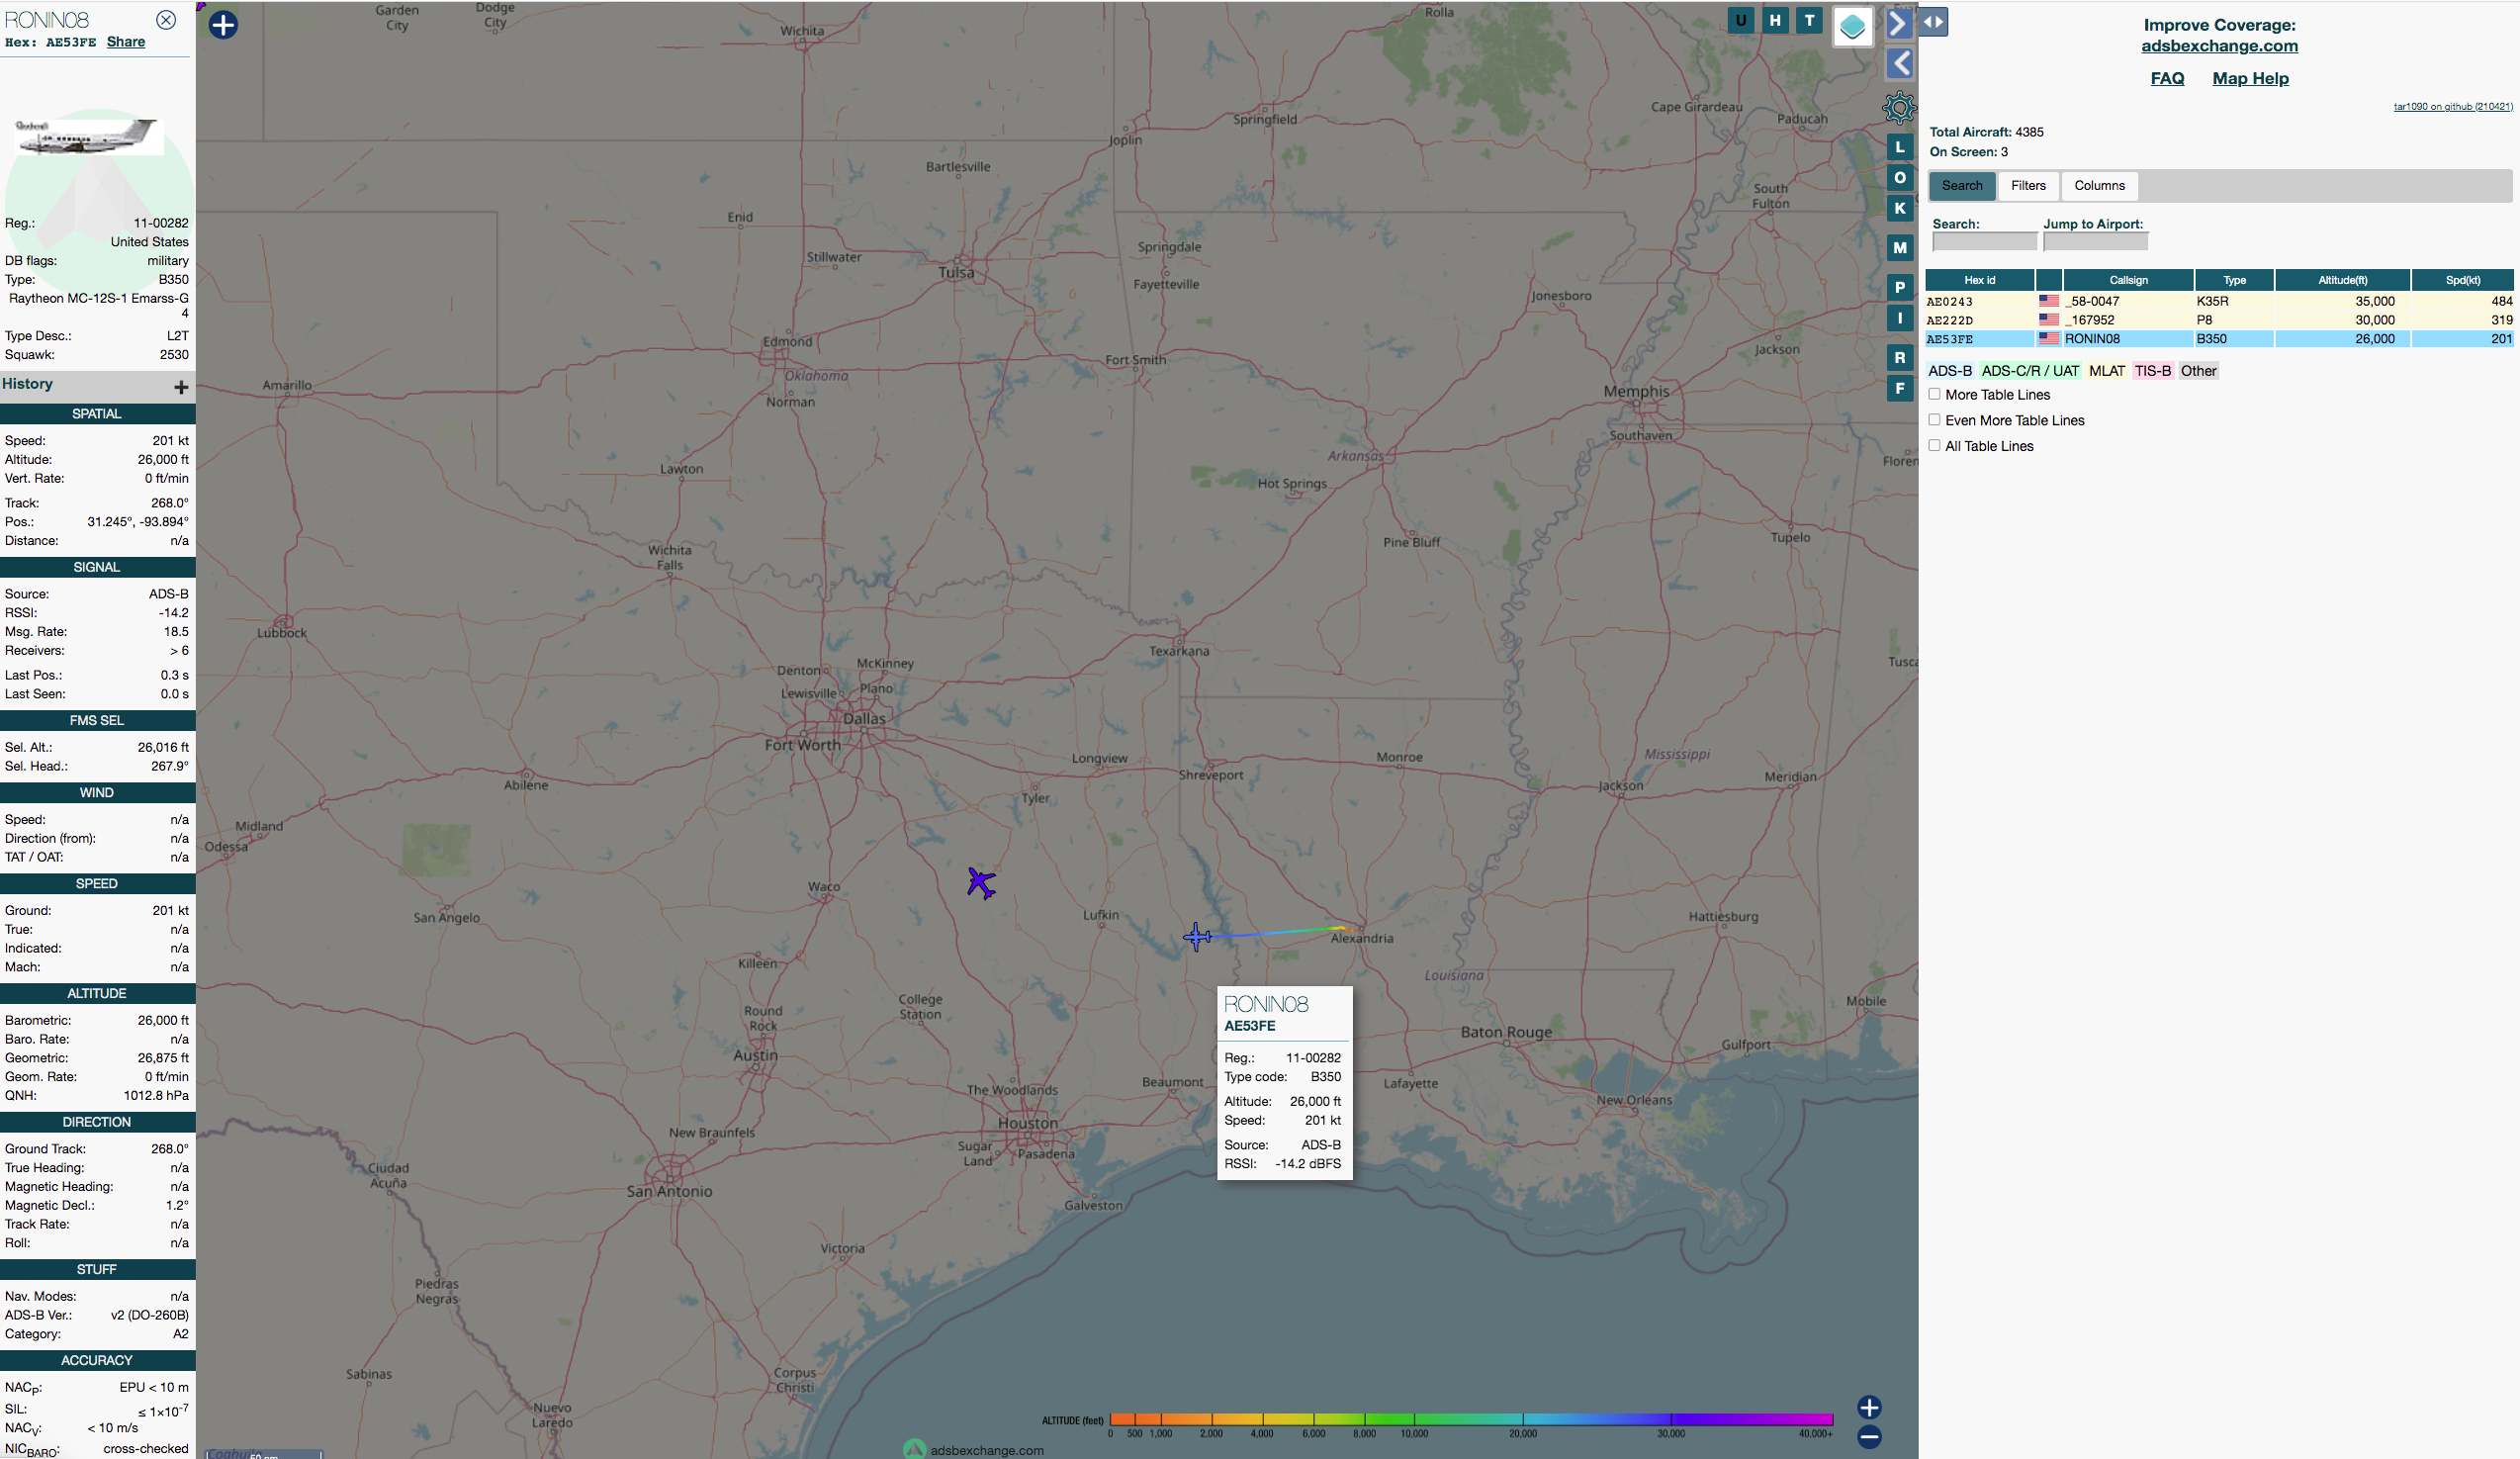Screen dimensions: 2520x1459
Task: Open the FAQ link
Action: point(2167,78)
